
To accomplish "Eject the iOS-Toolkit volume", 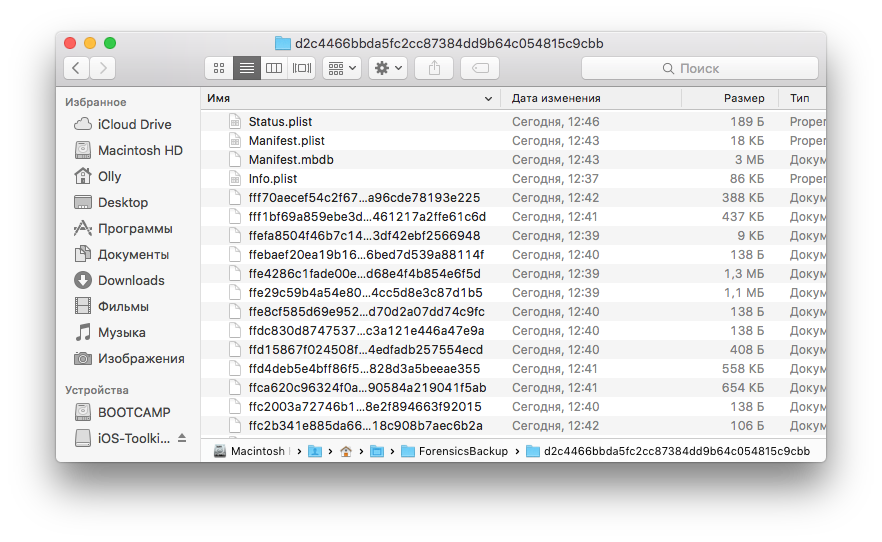I will [x=182, y=439].
